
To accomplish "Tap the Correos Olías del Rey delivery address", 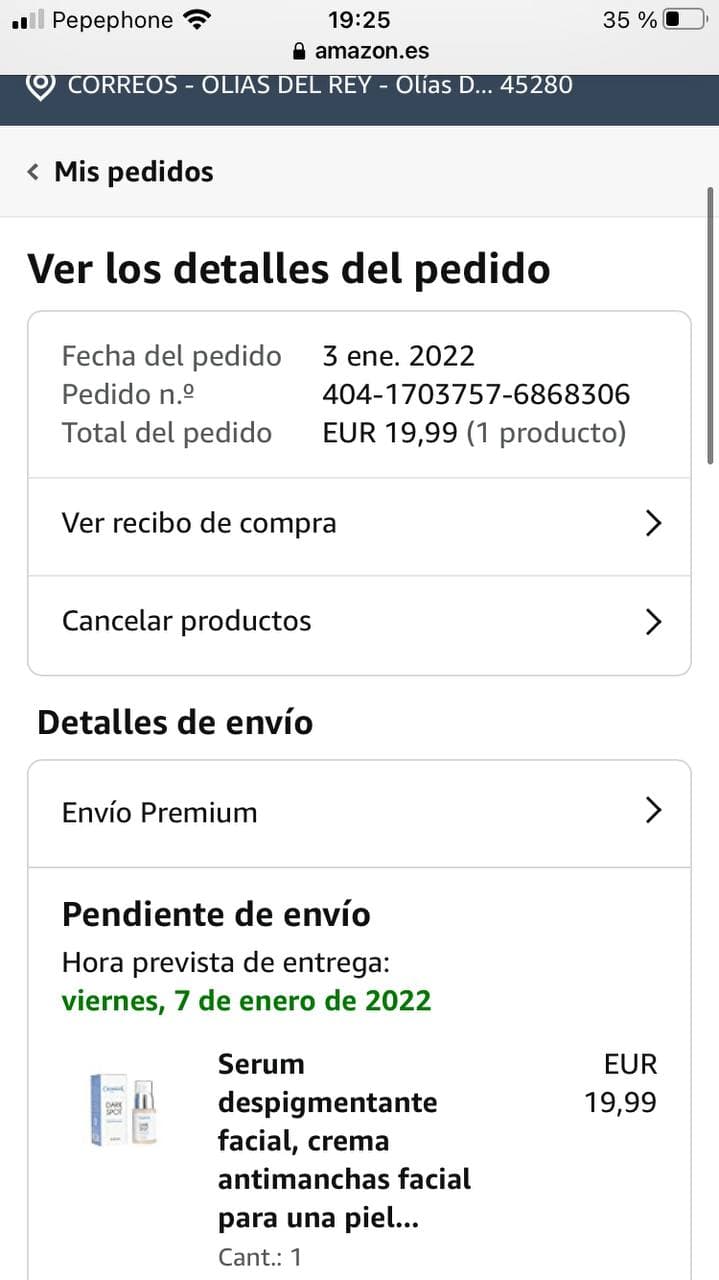I will 320,86.
